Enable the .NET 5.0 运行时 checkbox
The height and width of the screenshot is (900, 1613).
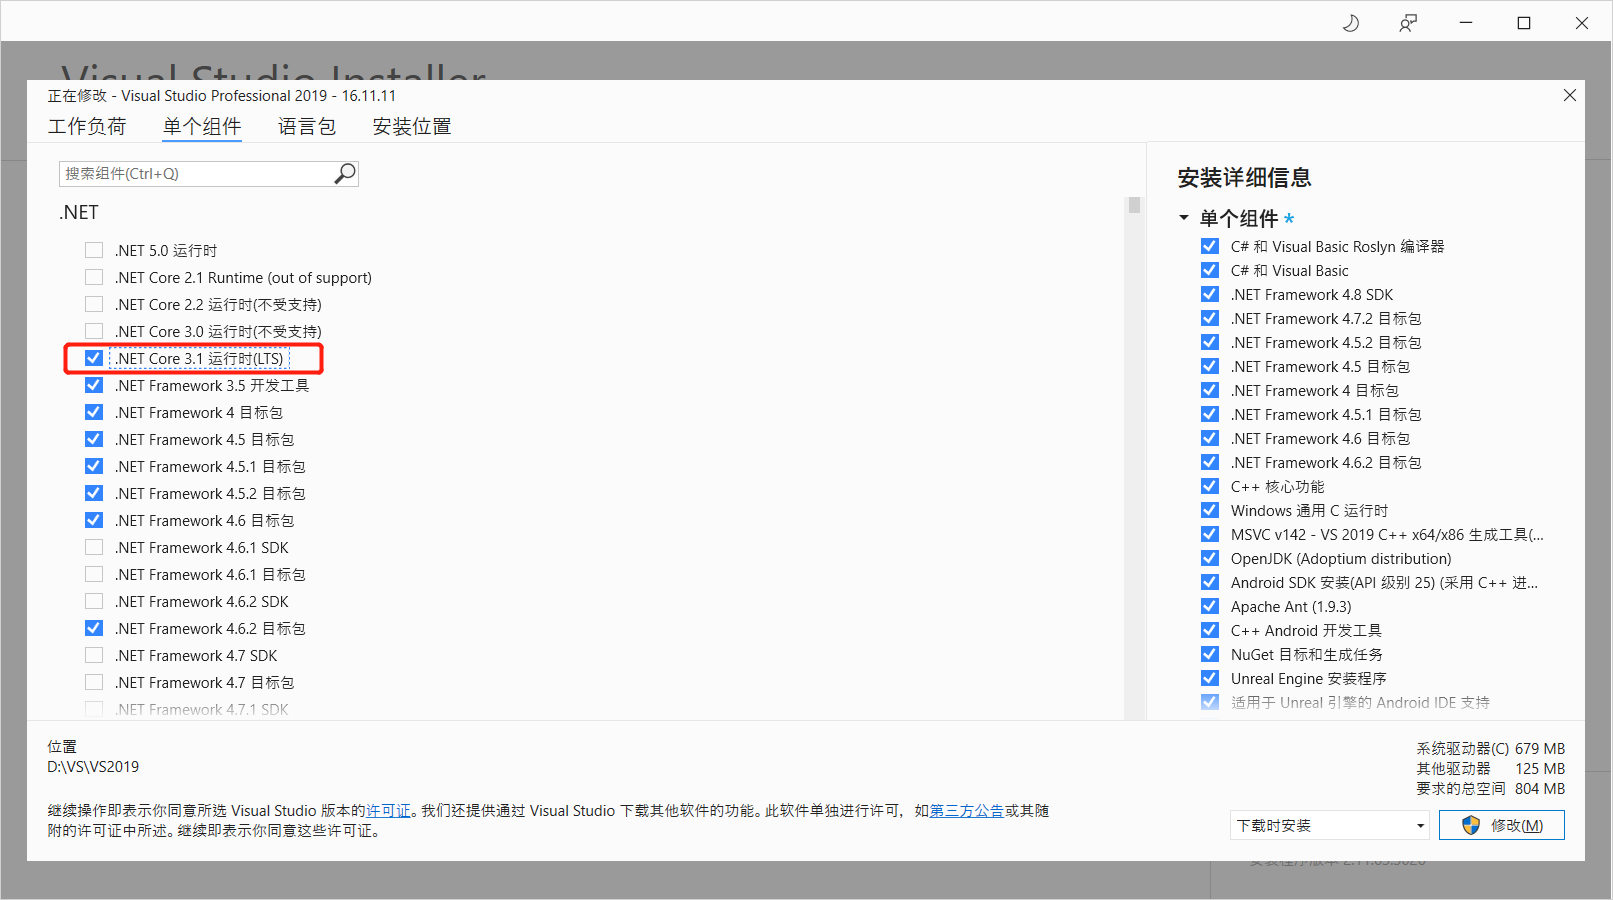[93, 250]
